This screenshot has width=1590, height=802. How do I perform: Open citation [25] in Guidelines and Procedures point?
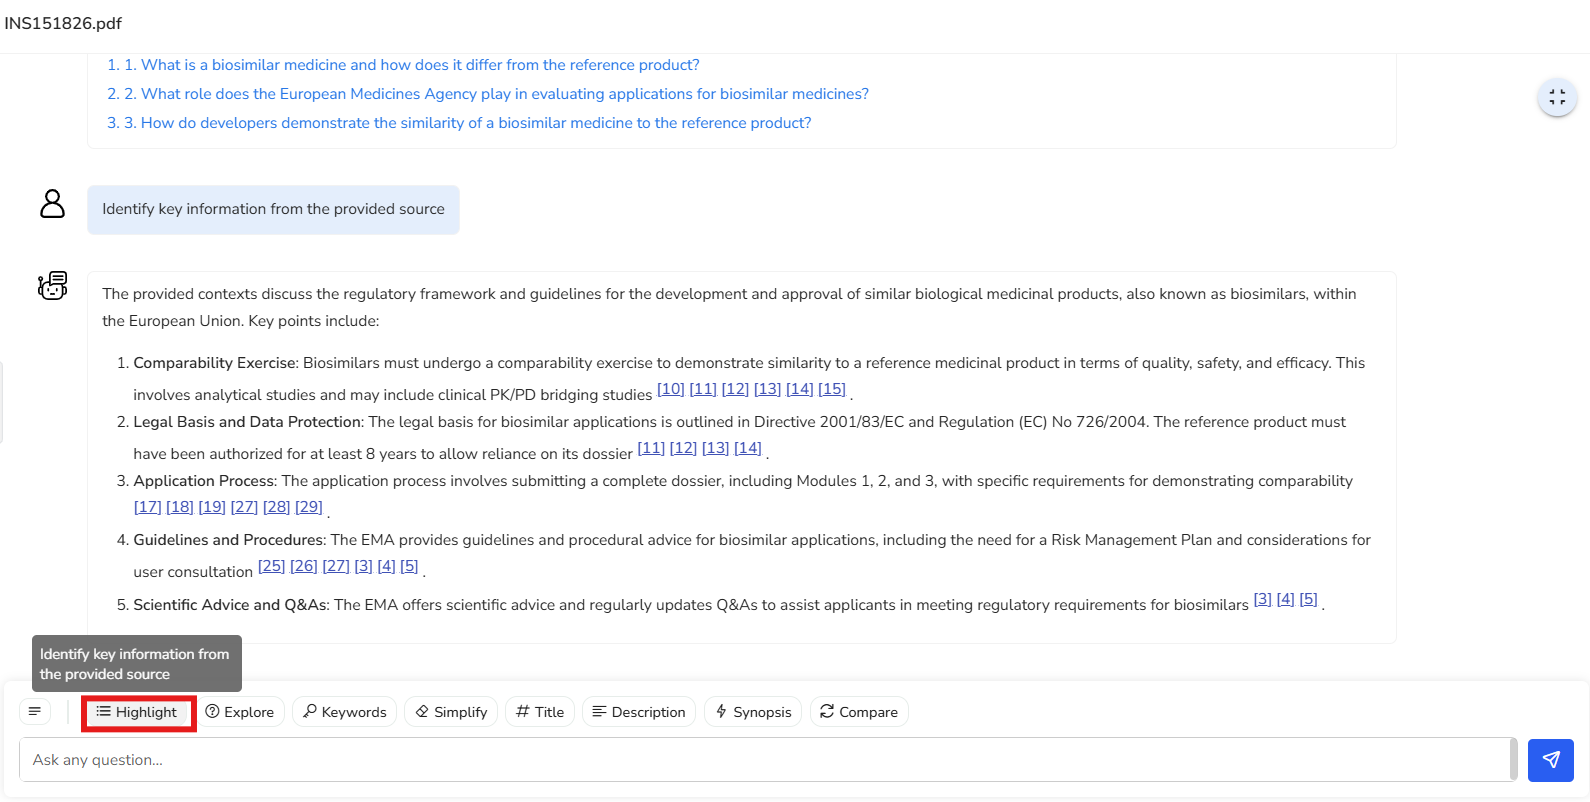tap(271, 566)
